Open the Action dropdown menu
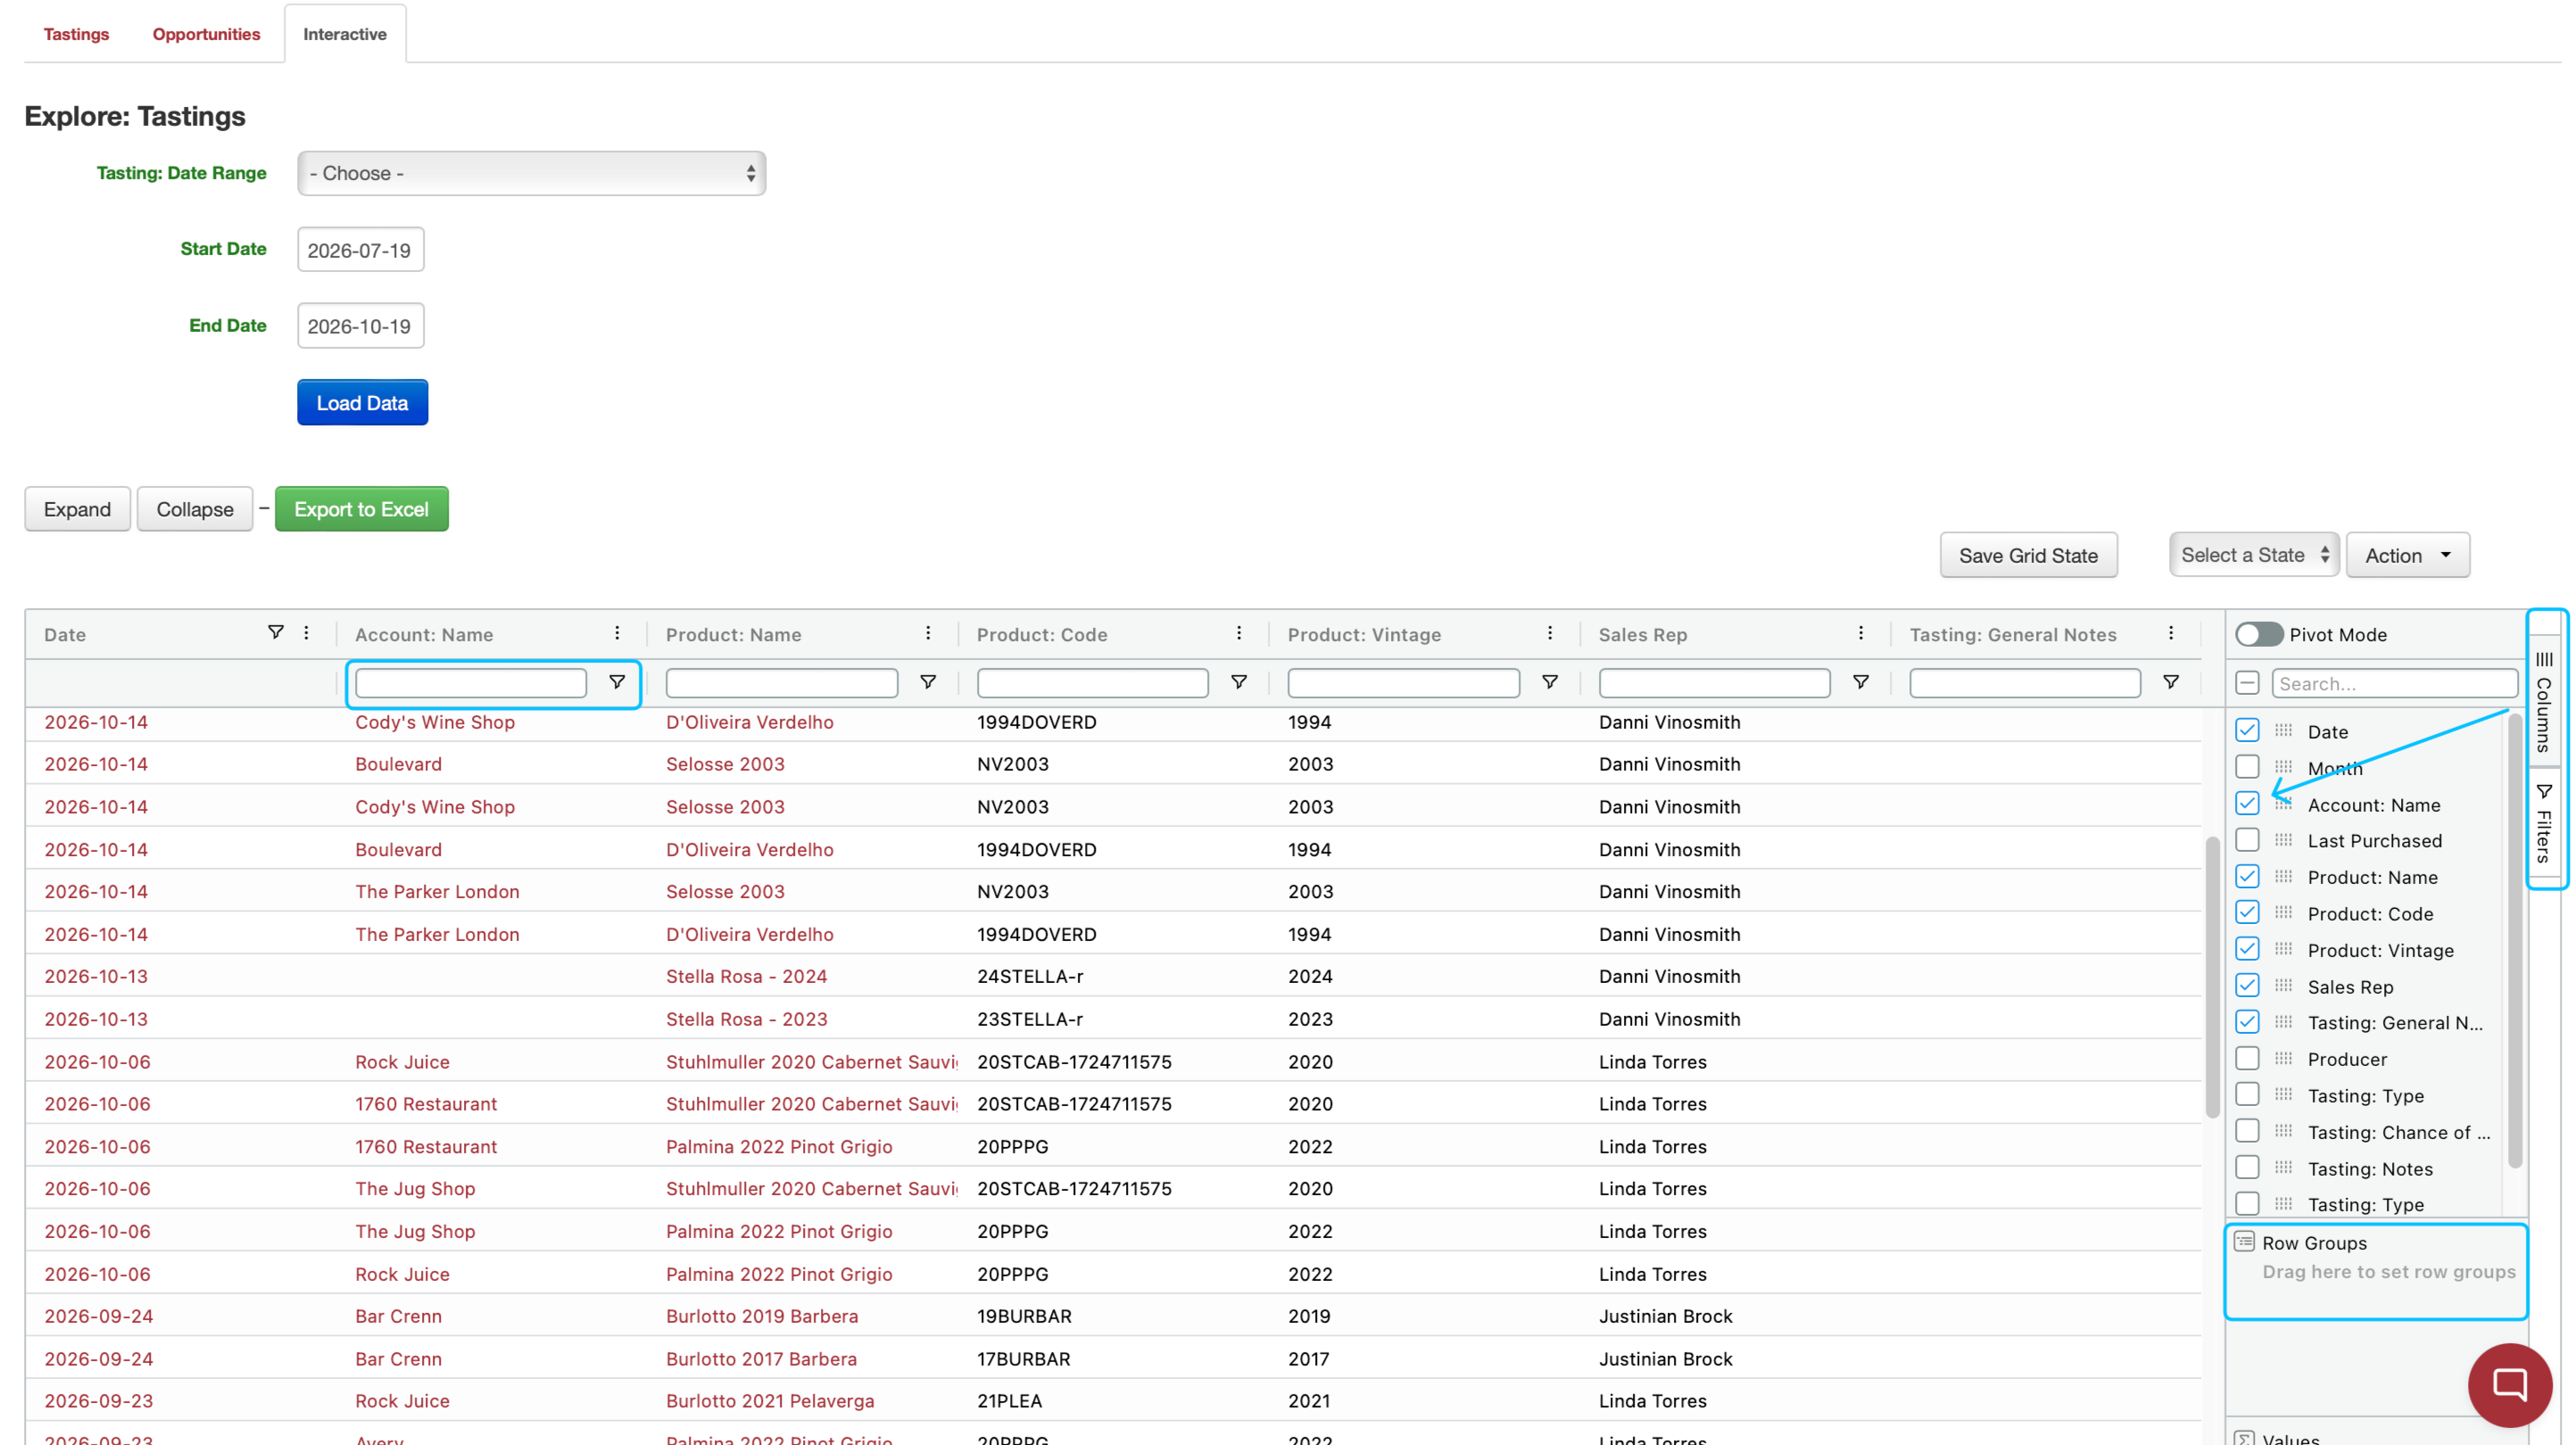Image resolution: width=2576 pixels, height=1445 pixels. 2408,555
